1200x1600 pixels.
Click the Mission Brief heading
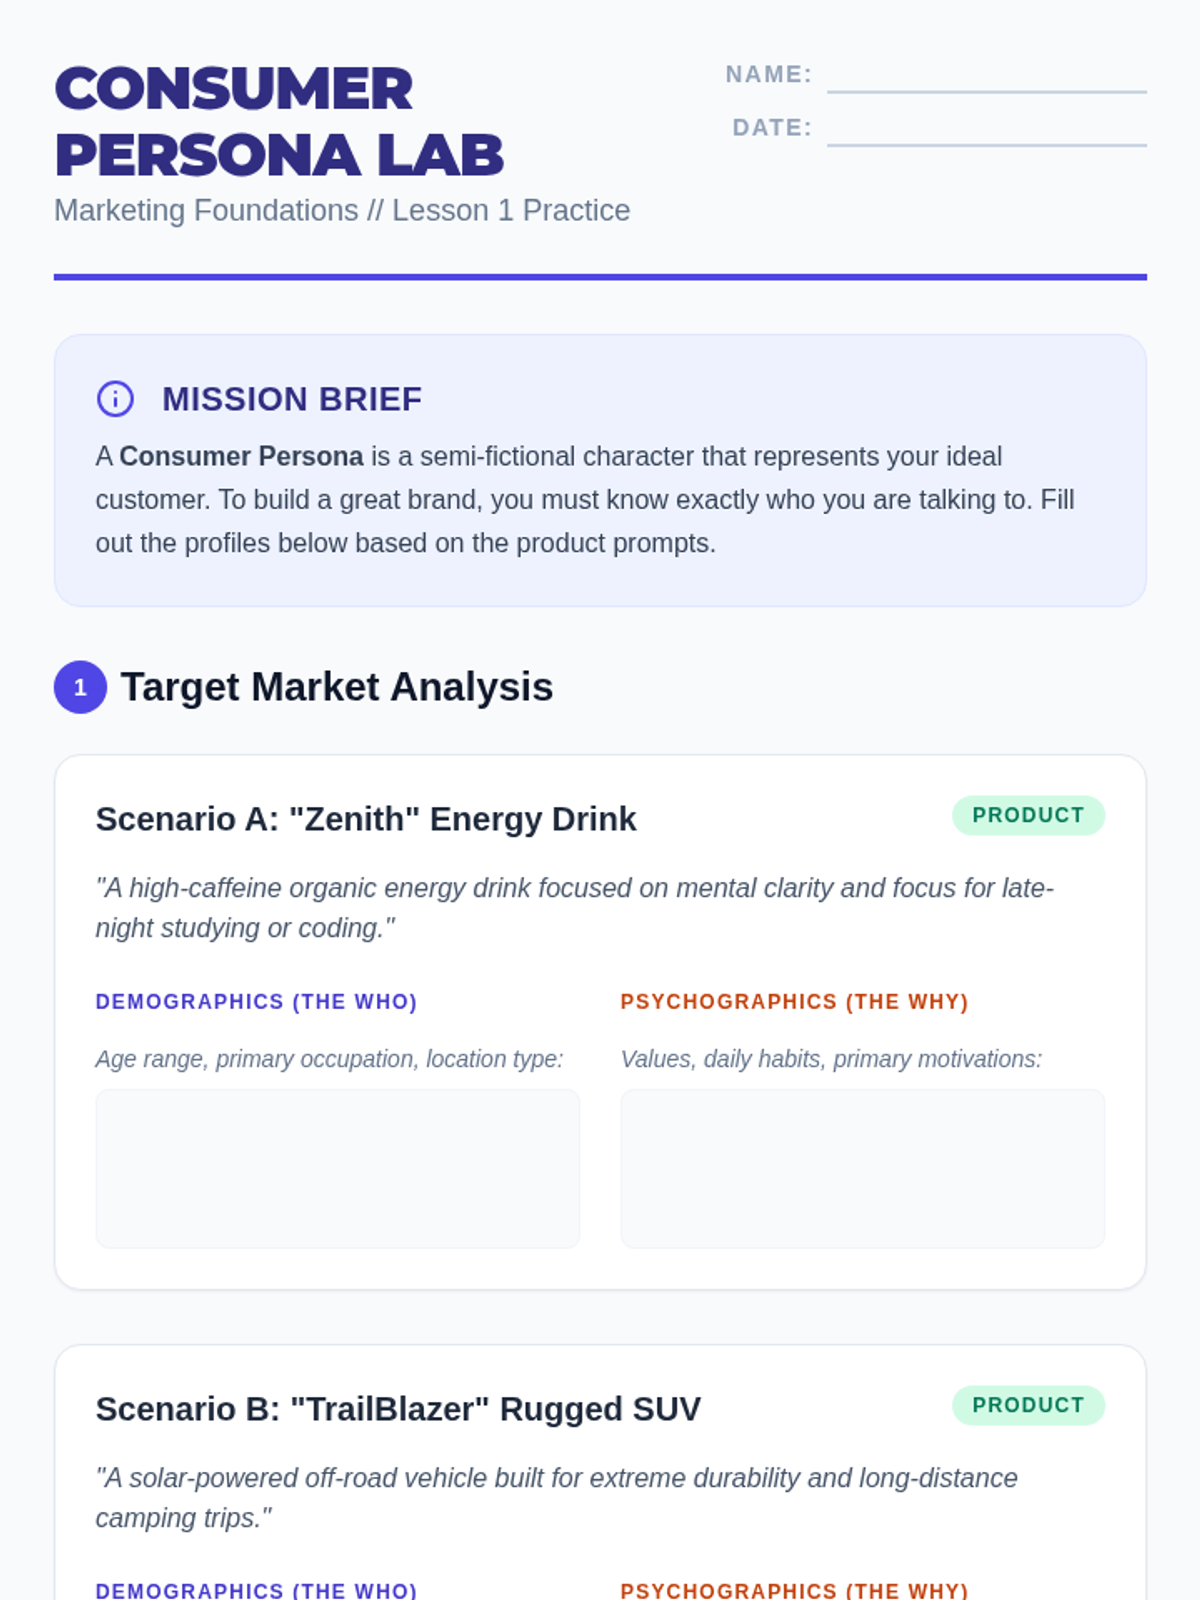(x=292, y=399)
